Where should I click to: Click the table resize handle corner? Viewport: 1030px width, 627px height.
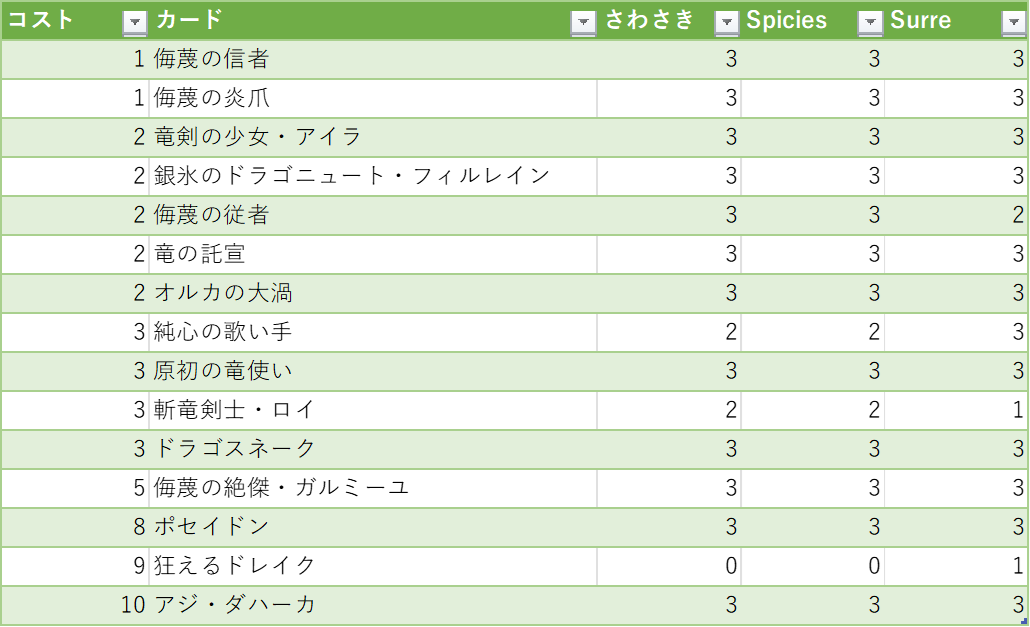tap(1023, 620)
